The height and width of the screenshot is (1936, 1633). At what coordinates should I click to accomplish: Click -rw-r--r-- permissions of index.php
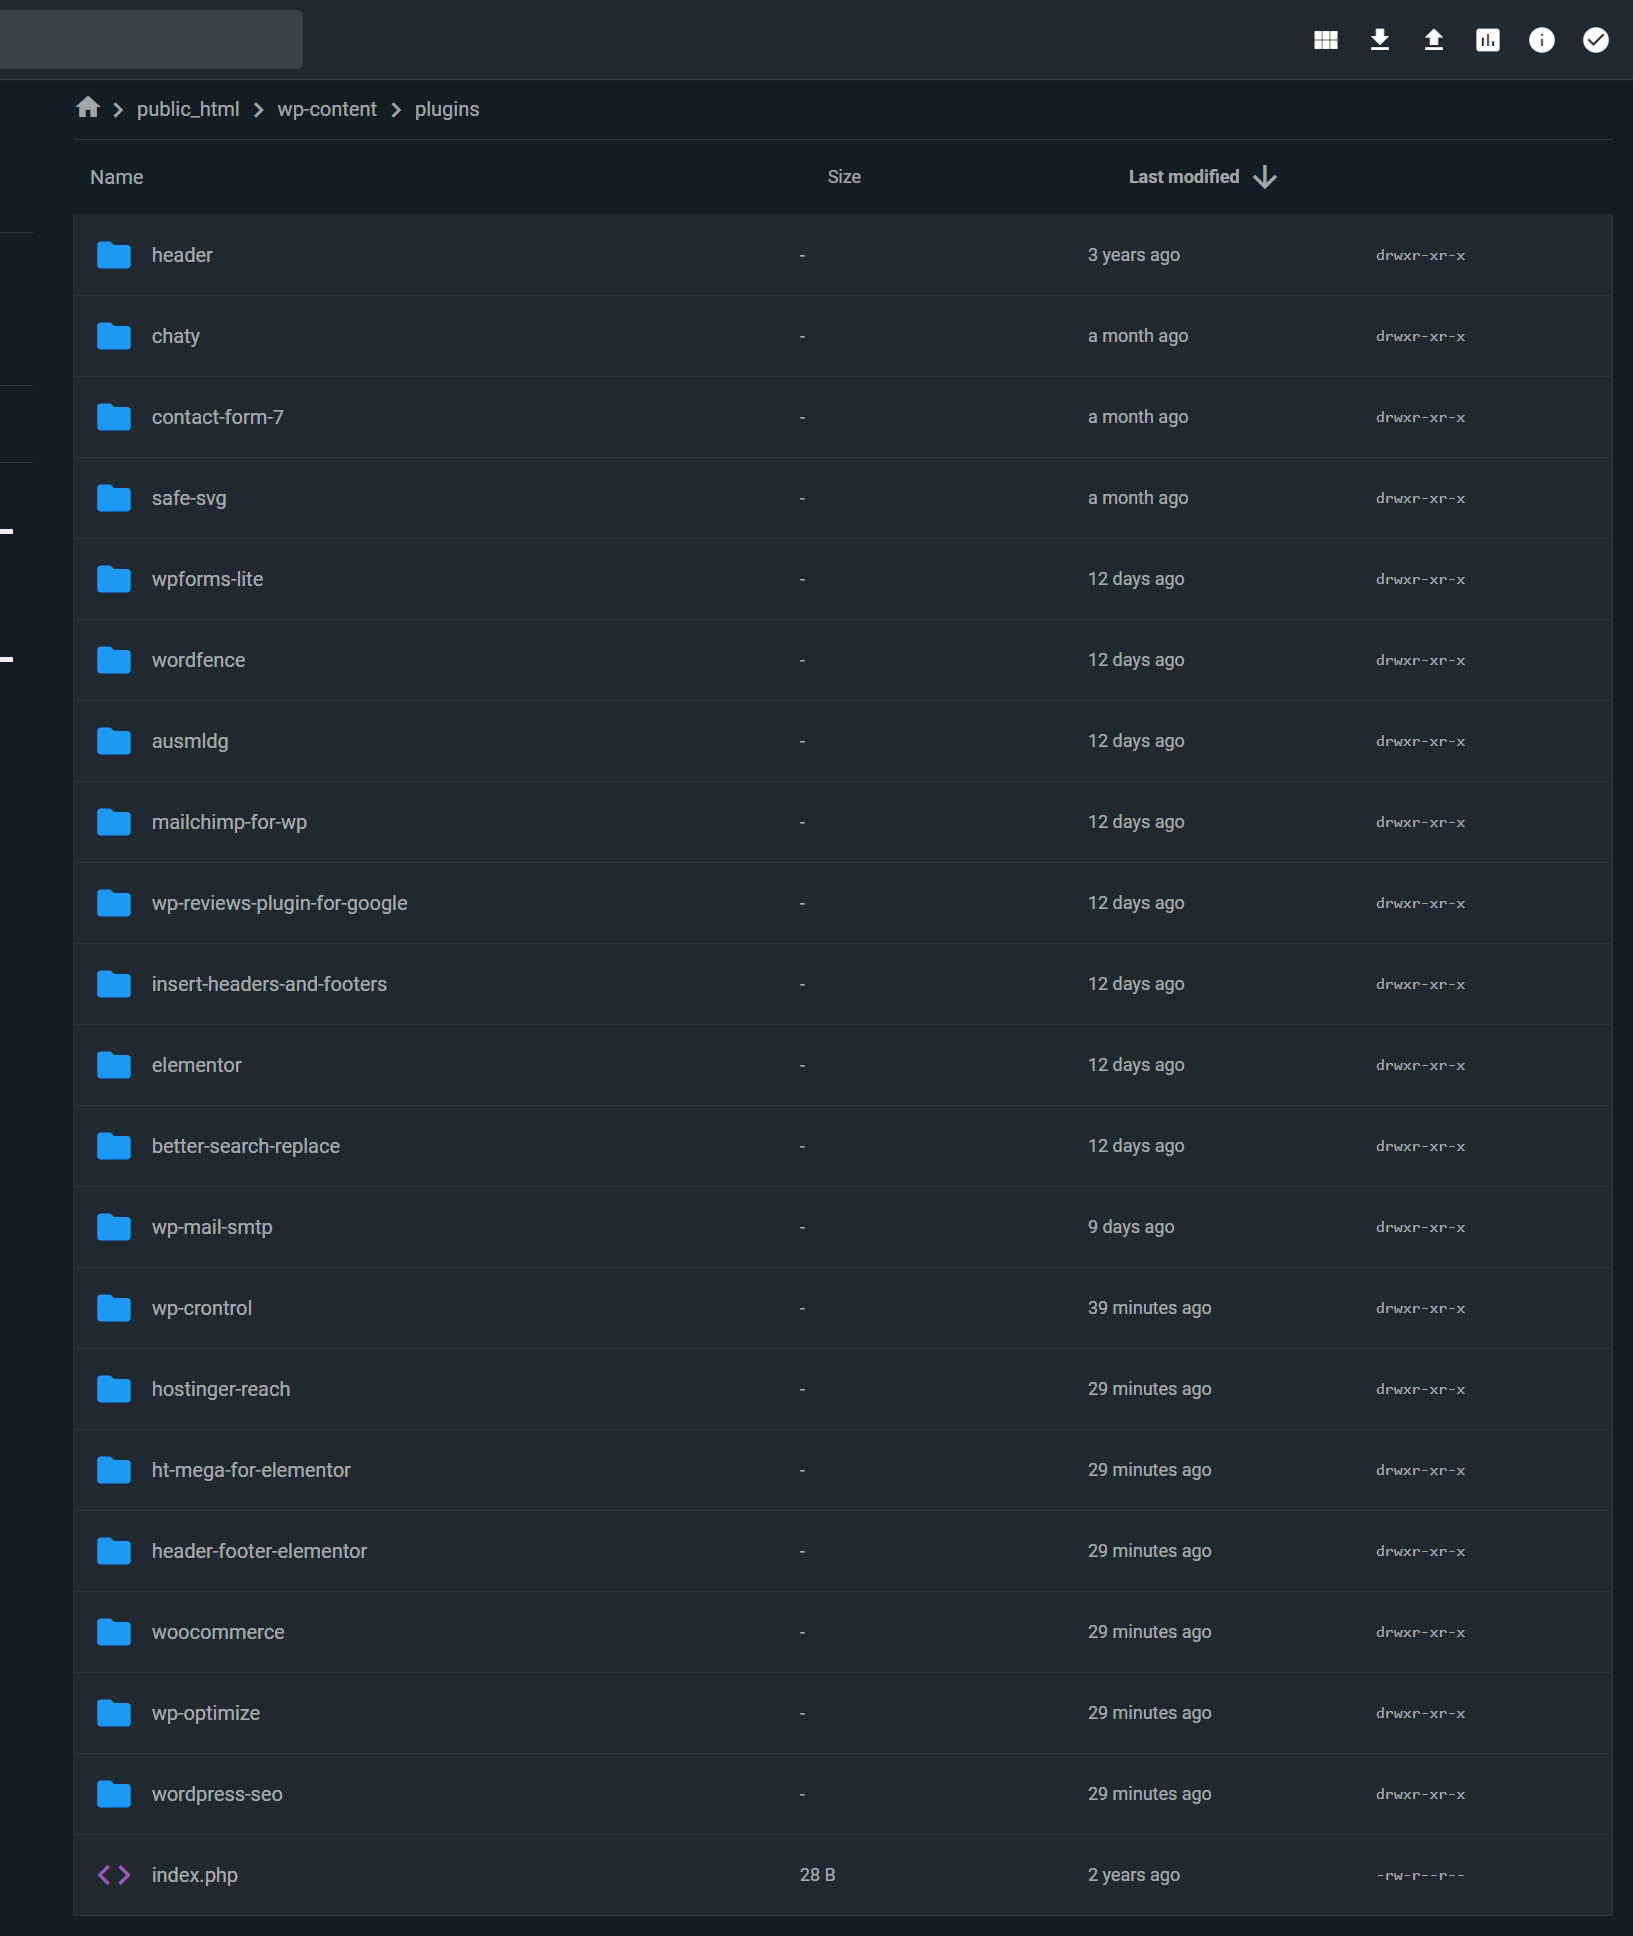pos(1421,1875)
